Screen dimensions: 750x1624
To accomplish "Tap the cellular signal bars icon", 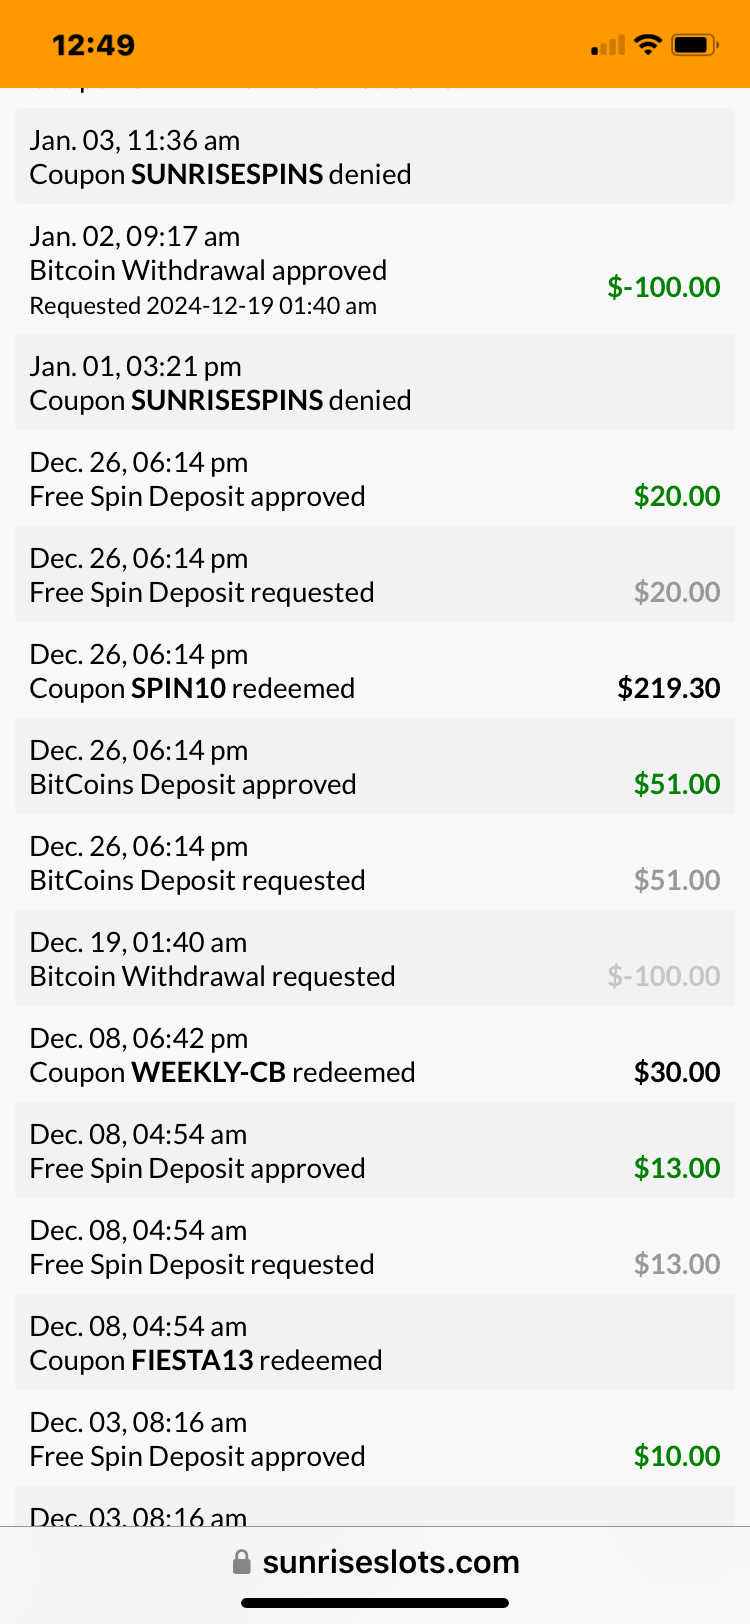I will click(608, 45).
